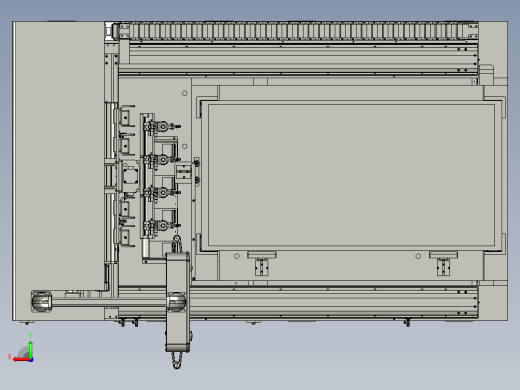Select the large rectangular tray panel
The width and height of the screenshot is (520, 390).
point(351,174)
